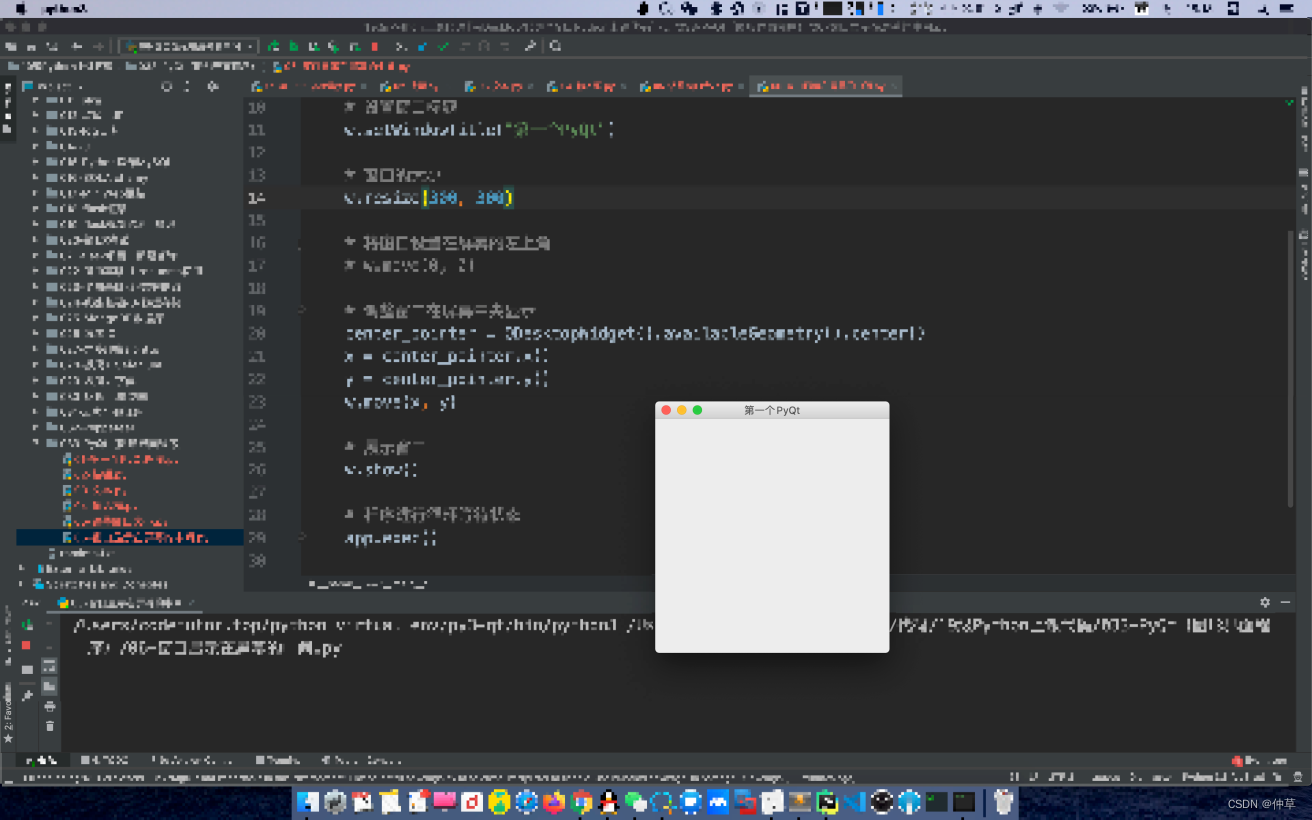Toggle soft-wrap in the Run console gutter

coord(48,665)
